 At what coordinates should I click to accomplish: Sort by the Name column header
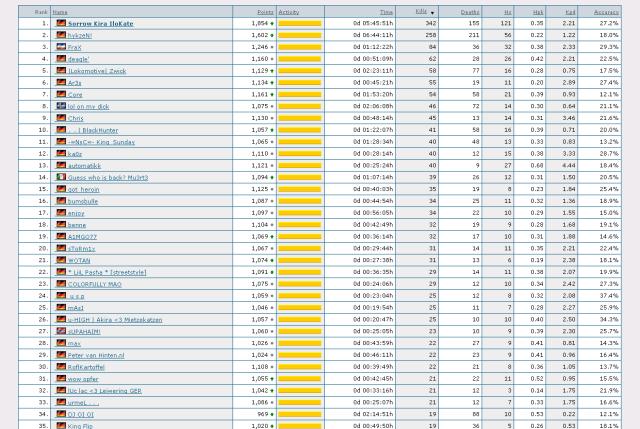pos(60,11)
